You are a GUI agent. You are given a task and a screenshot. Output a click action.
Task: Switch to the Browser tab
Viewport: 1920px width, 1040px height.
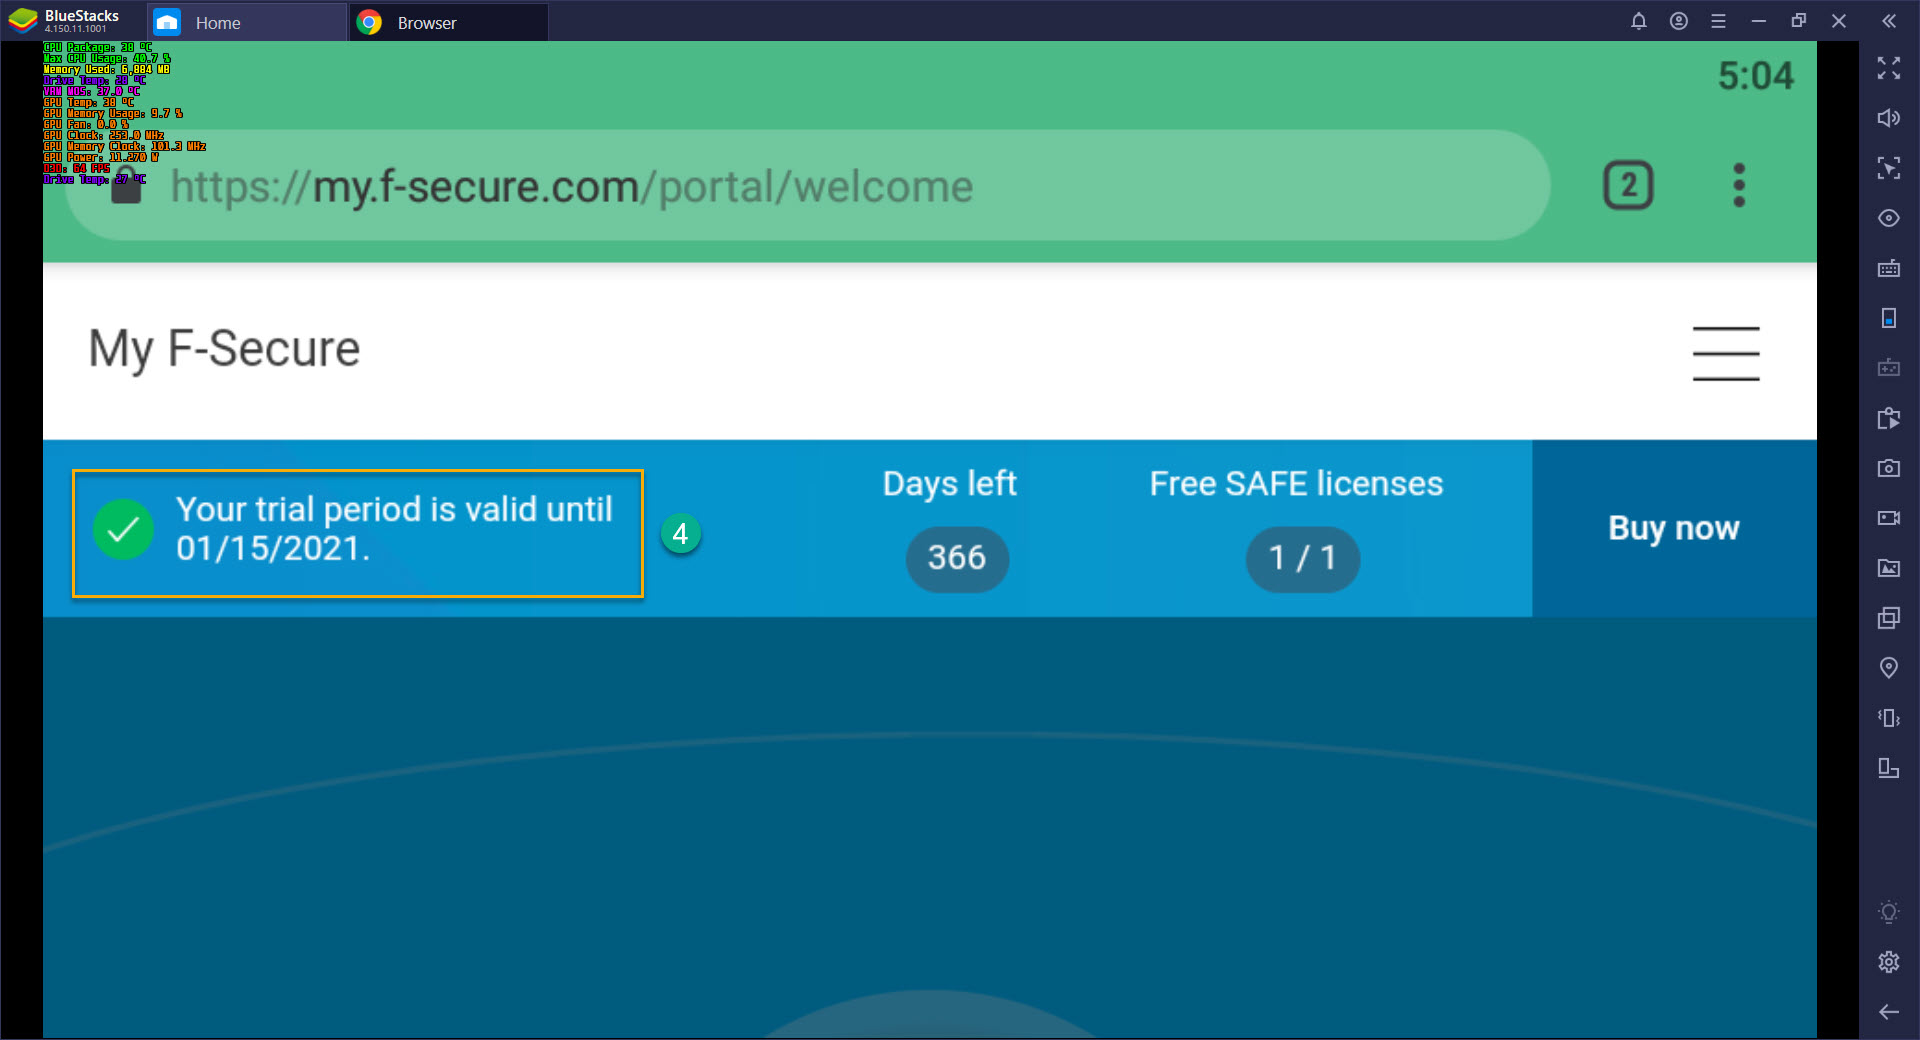(448, 22)
